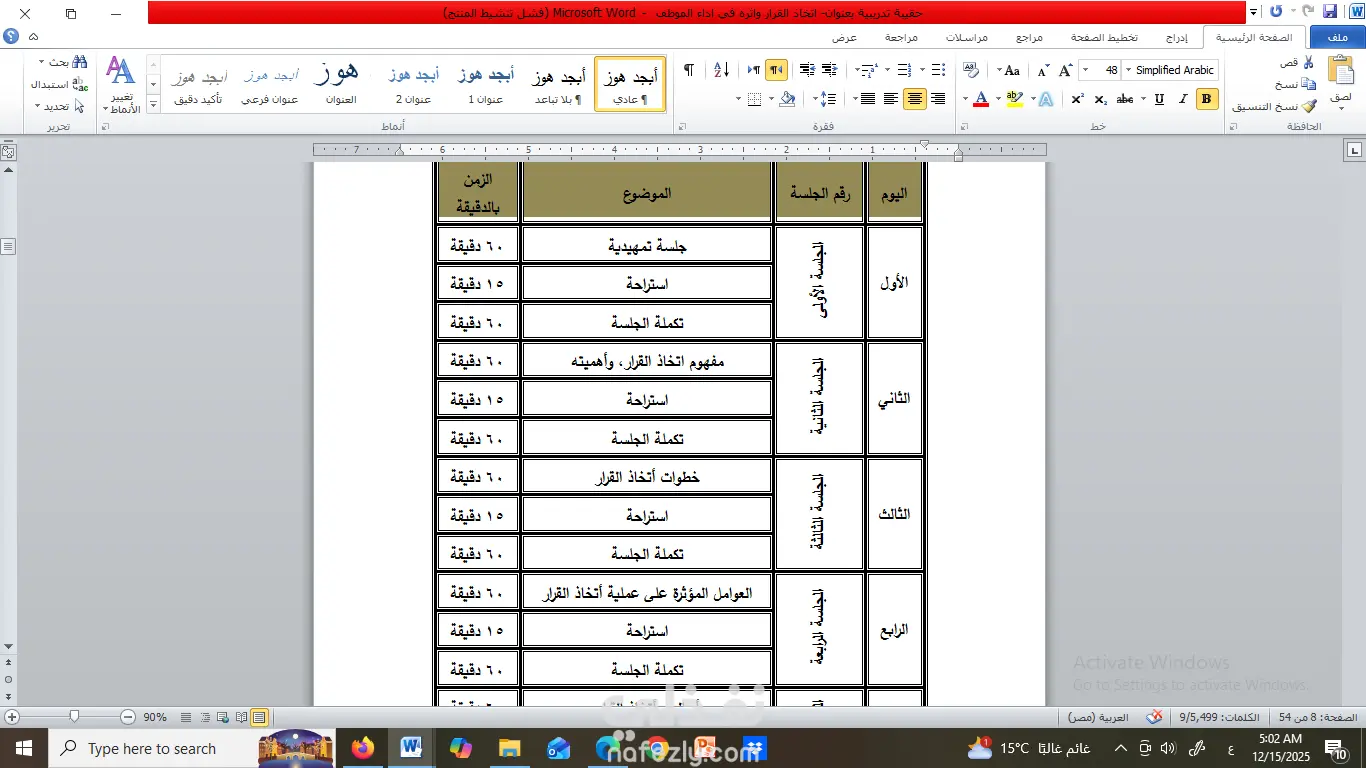Click the multilevel list icon
1366x768 pixels.
tap(869, 70)
